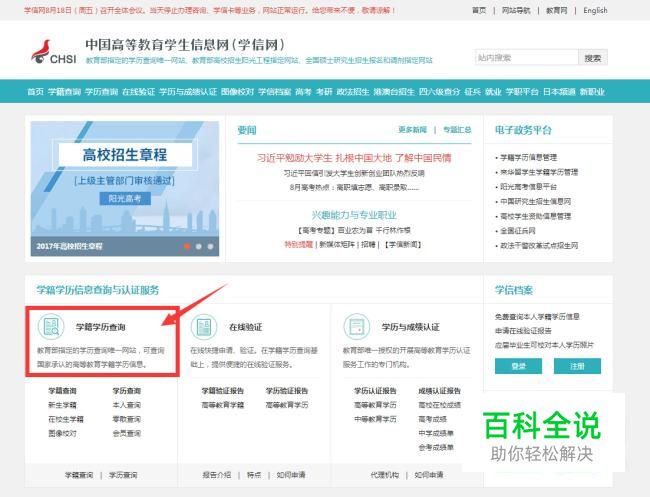Open 学籍学历信息管理 platform link
650x497 pixels.
coord(528,158)
